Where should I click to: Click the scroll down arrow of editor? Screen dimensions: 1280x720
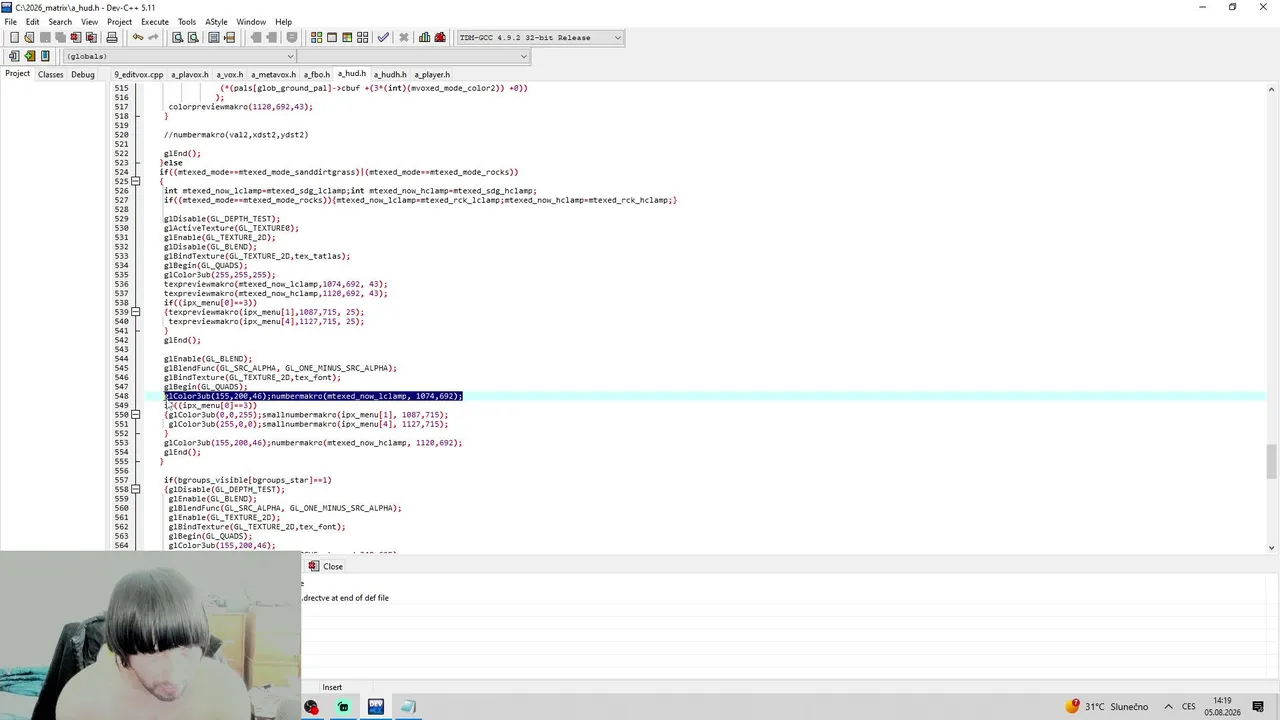tap(1272, 547)
